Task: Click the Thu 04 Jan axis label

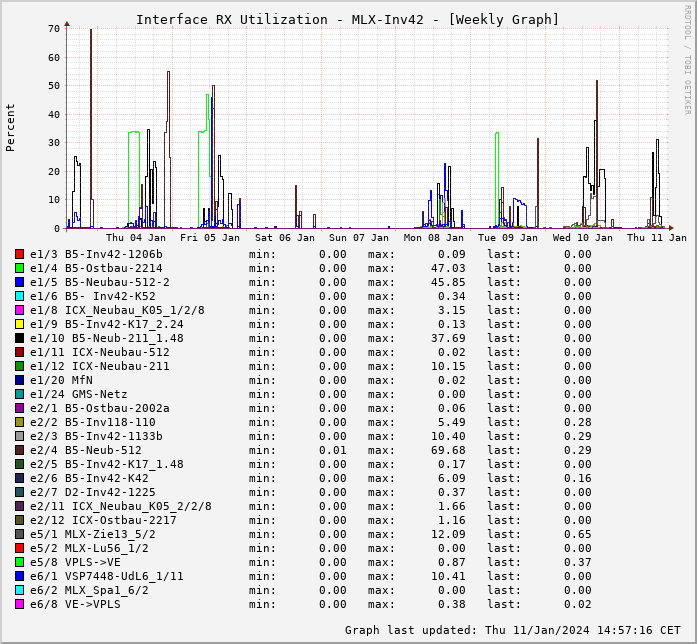Action: click(136, 238)
